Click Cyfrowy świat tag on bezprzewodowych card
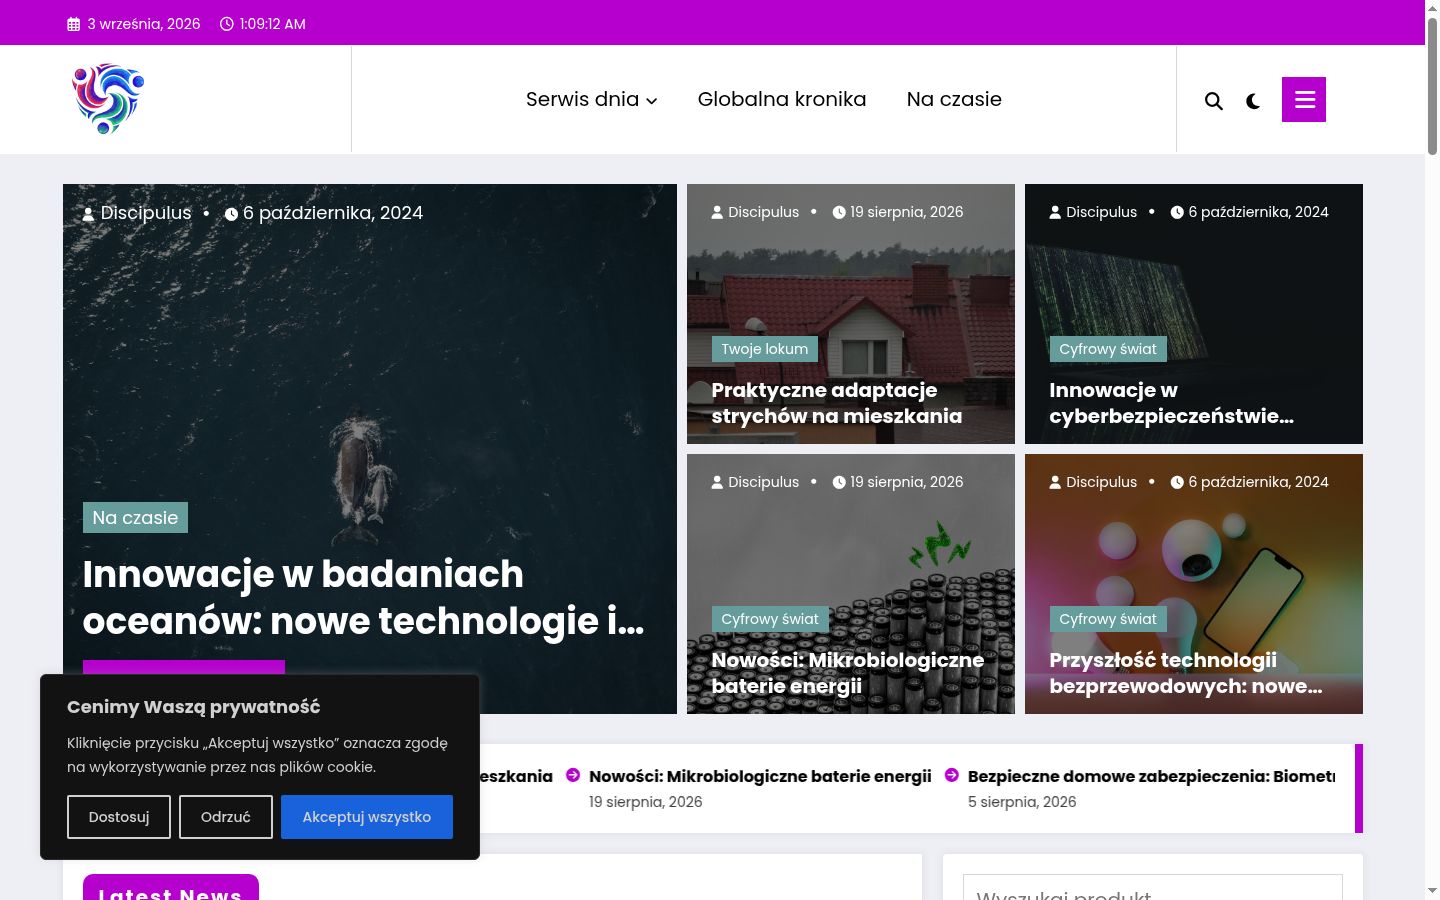This screenshot has width=1440, height=900. click(x=1108, y=619)
